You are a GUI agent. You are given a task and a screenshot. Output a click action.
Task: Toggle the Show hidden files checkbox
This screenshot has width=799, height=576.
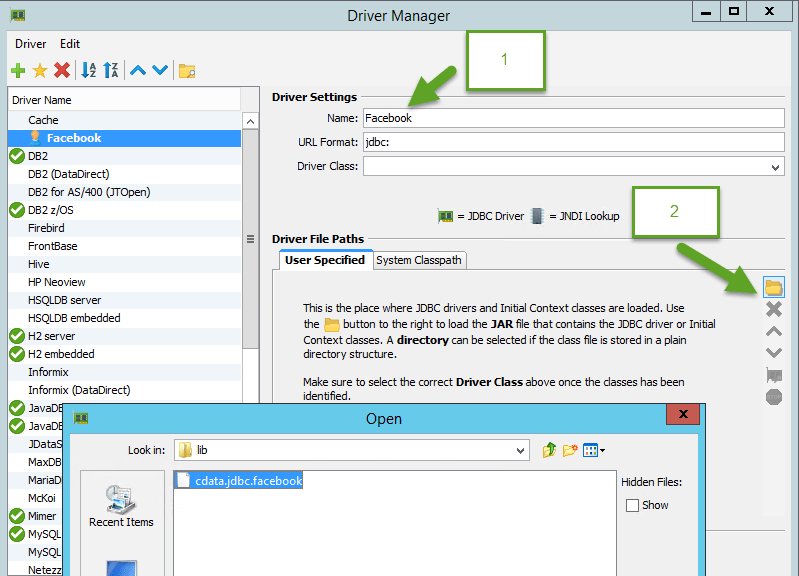[632, 505]
